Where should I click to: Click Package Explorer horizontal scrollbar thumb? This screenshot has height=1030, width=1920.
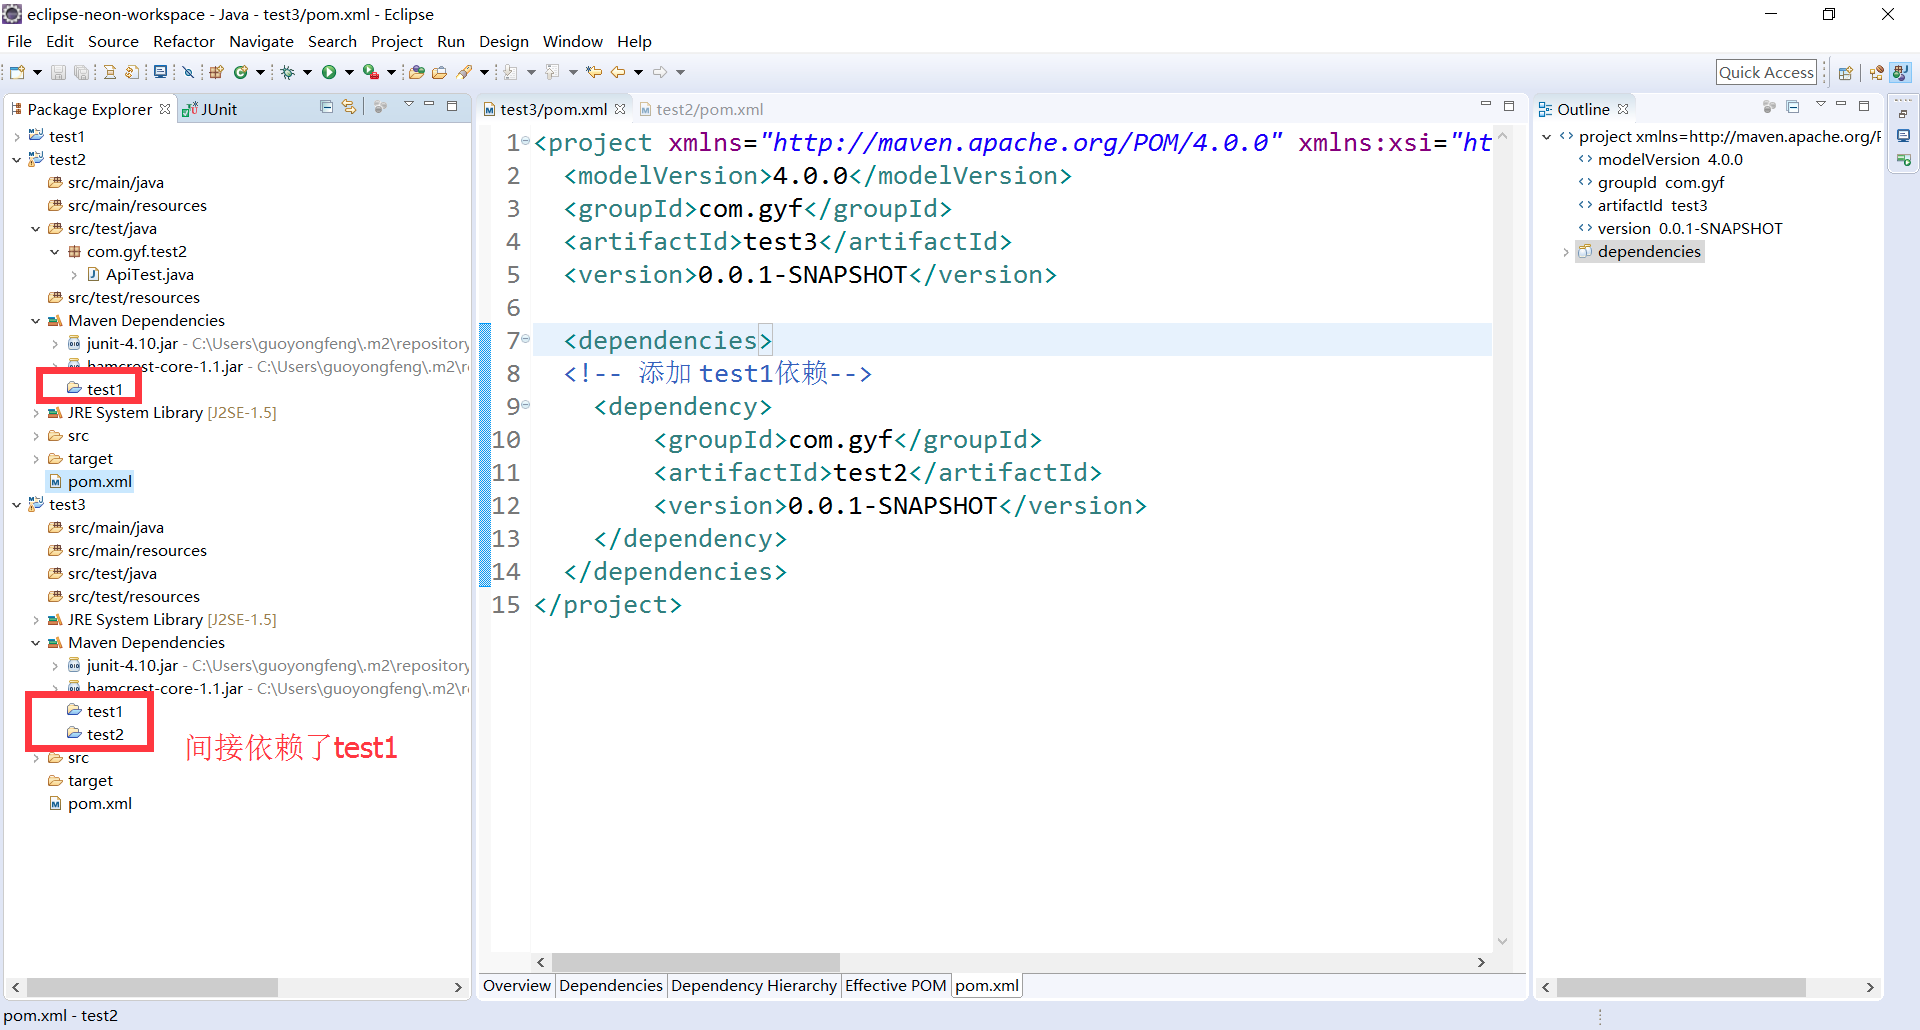coord(152,987)
